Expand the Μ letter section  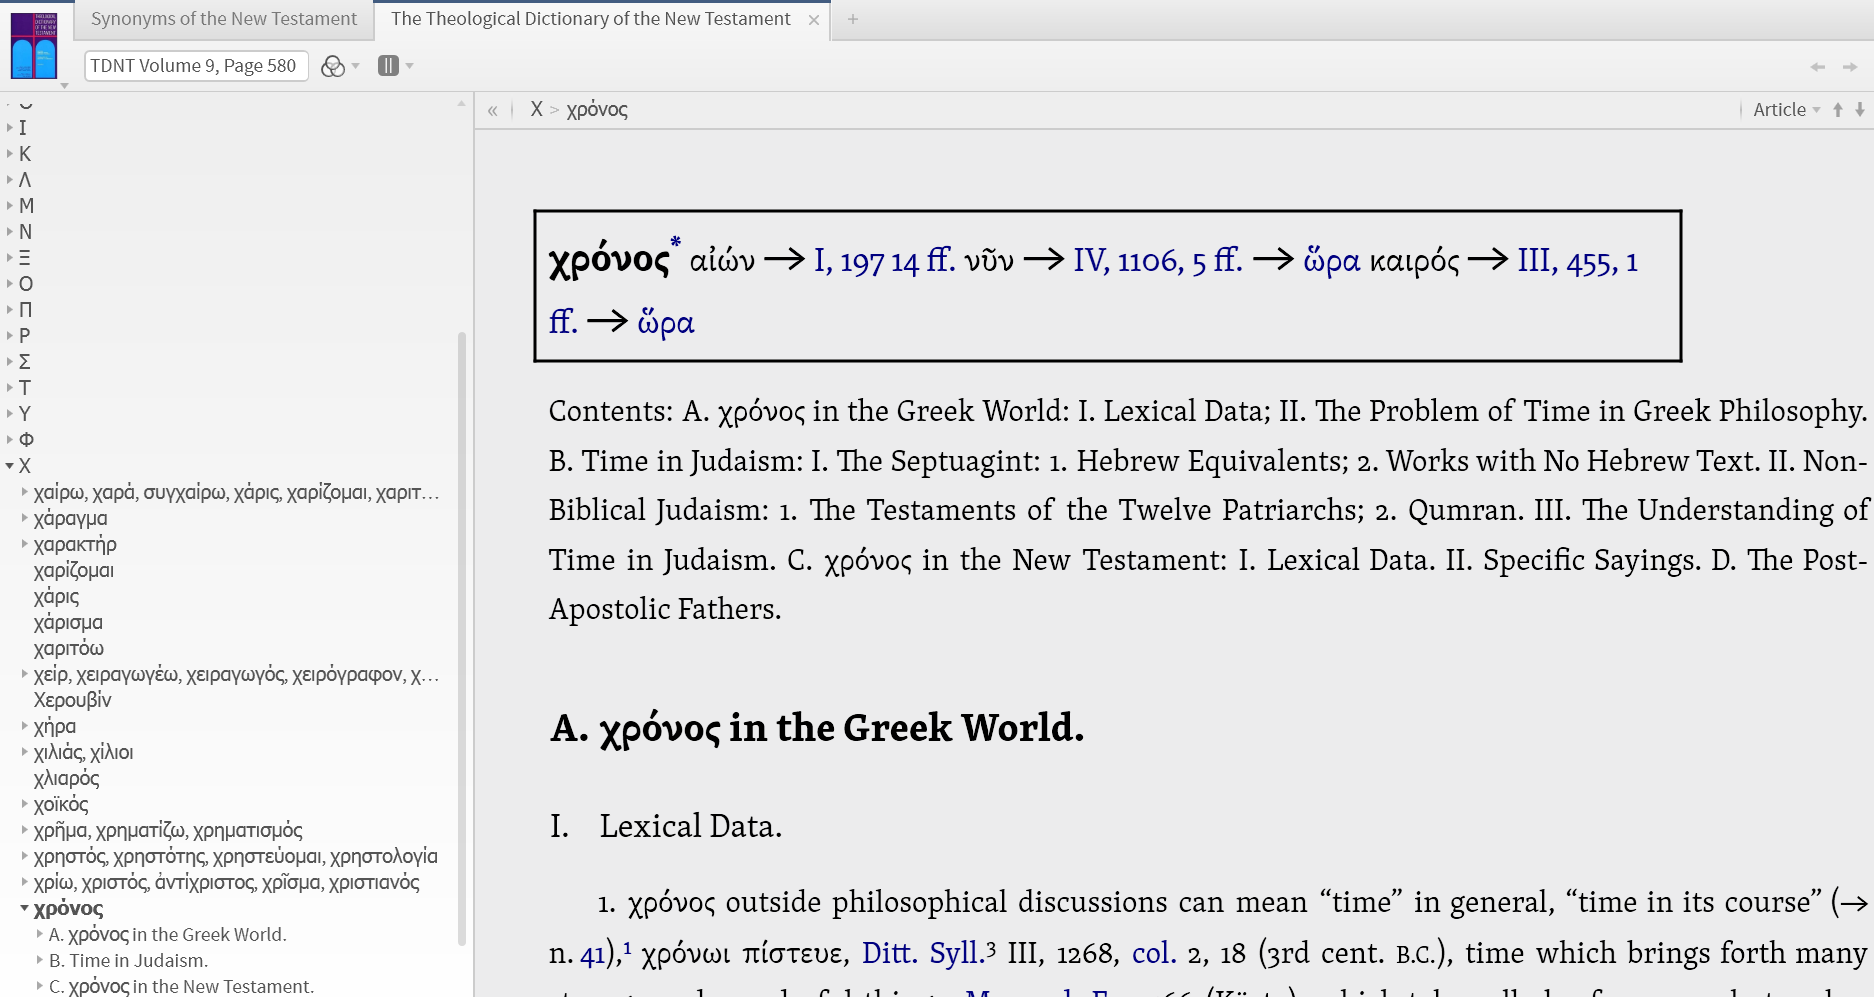[x=10, y=206]
